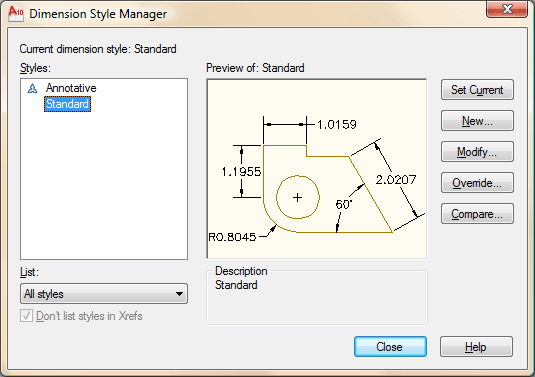Click the Standard text in Description box
The height and width of the screenshot is (377, 535).
[236, 285]
